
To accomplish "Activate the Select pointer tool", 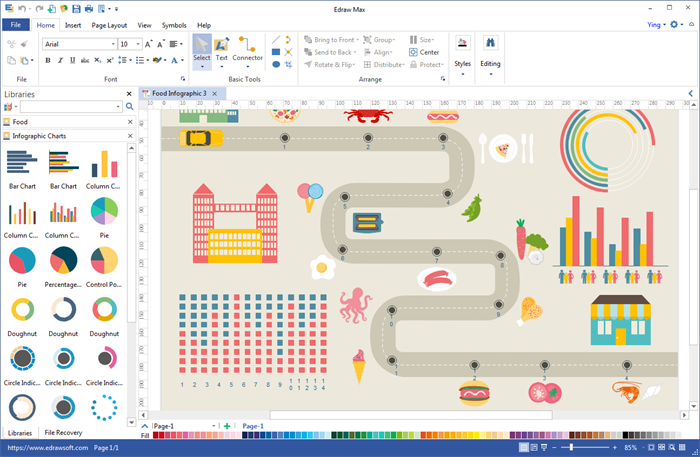I will [202, 49].
